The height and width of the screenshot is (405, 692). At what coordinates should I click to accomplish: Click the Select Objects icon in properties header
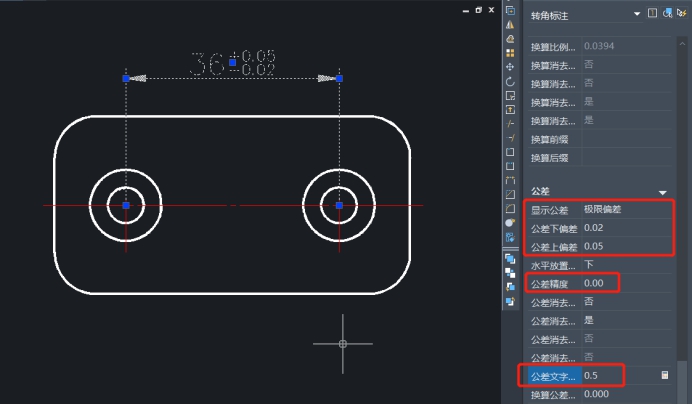pos(668,14)
